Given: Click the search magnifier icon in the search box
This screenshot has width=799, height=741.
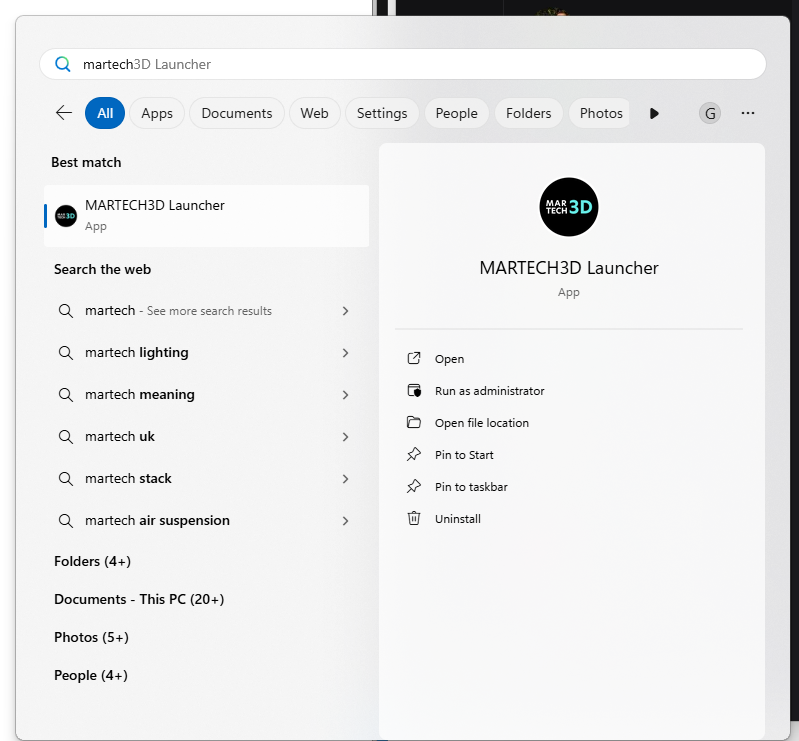Looking at the screenshot, I should [x=63, y=64].
